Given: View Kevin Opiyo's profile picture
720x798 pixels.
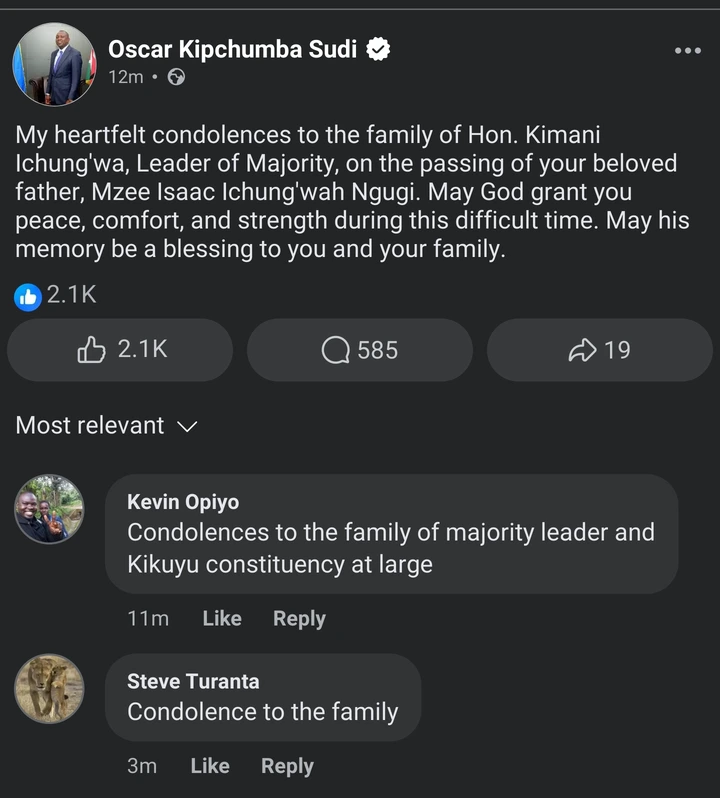Looking at the screenshot, I should (50, 509).
